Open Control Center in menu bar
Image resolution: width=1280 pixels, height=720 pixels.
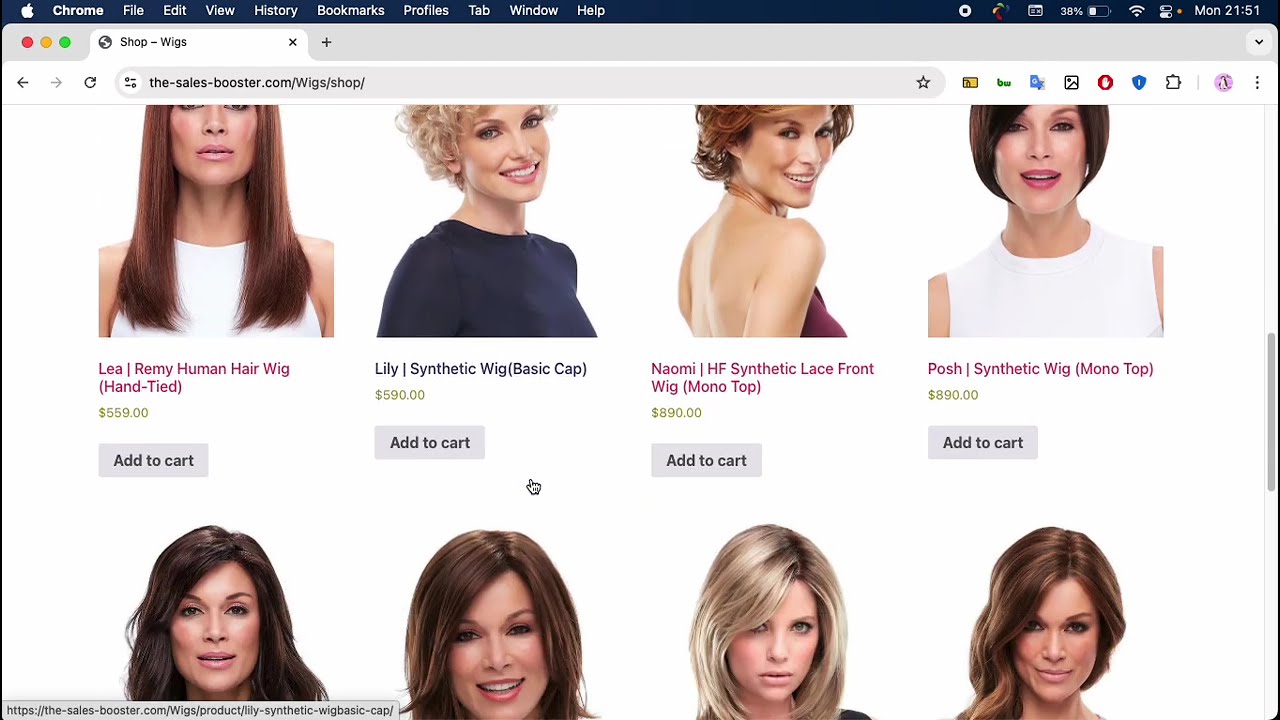(1166, 10)
